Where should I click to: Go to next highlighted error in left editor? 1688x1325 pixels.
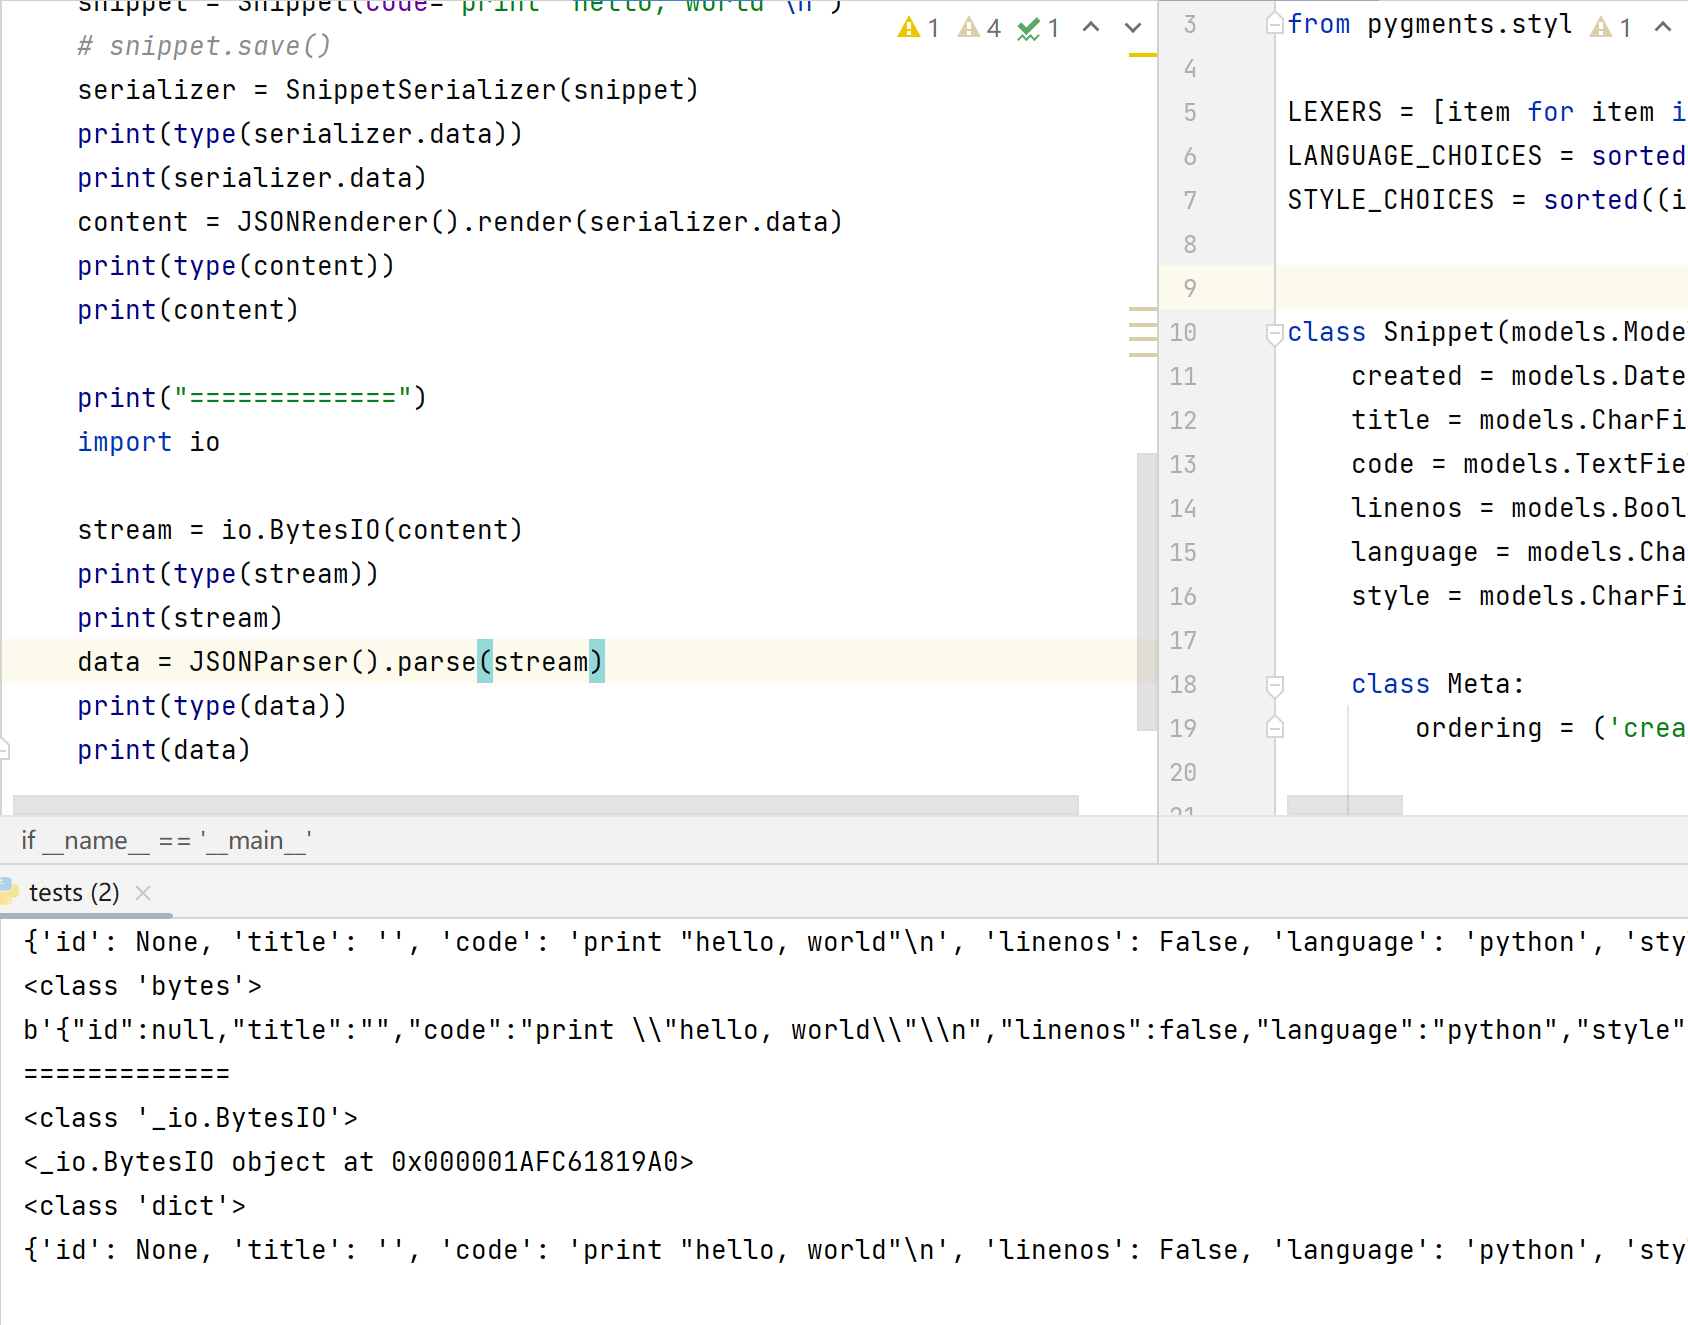point(1132,28)
